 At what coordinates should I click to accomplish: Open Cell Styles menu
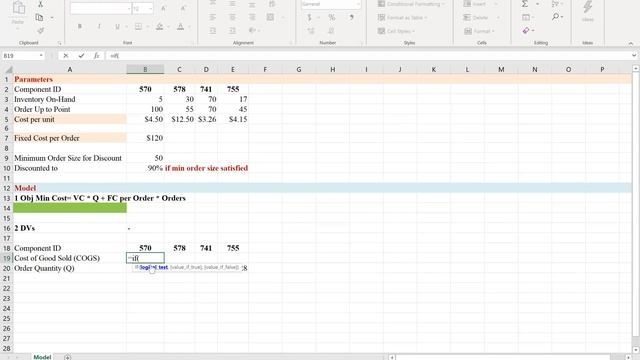(396, 31)
